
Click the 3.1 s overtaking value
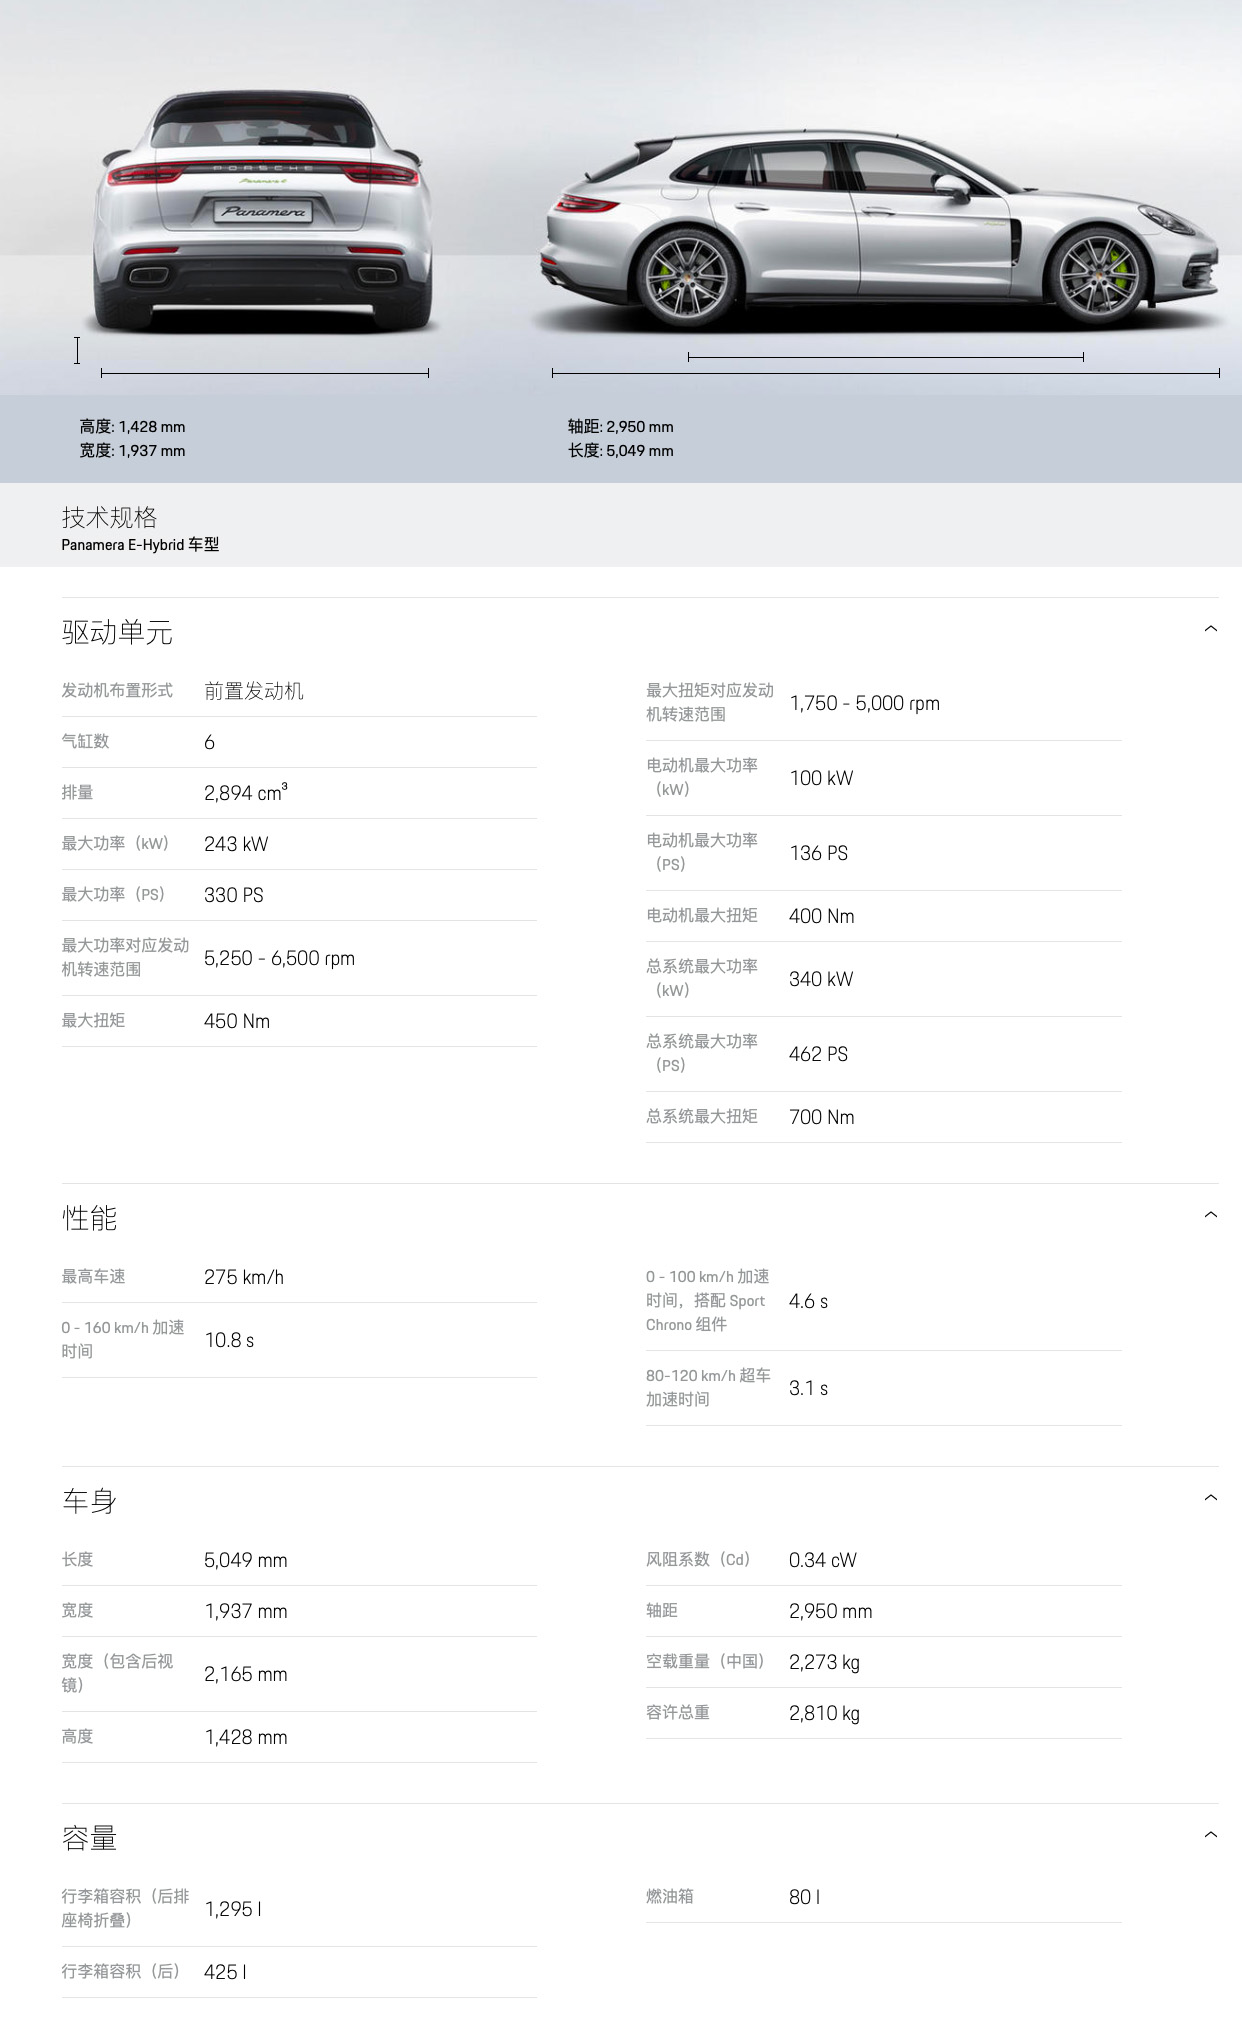[x=808, y=1388]
